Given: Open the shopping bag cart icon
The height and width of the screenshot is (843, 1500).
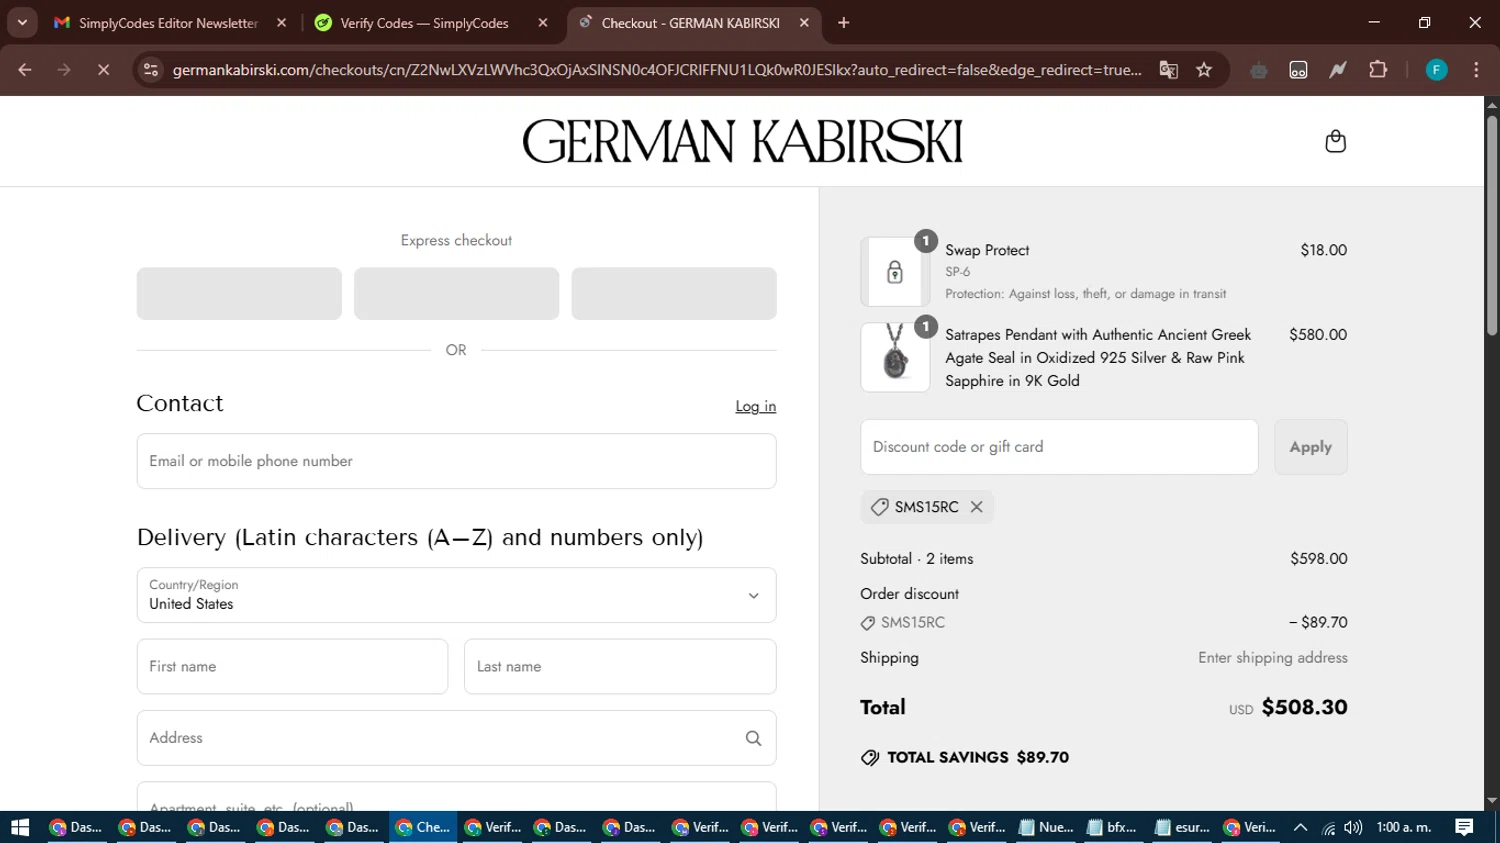Looking at the screenshot, I should (x=1335, y=141).
